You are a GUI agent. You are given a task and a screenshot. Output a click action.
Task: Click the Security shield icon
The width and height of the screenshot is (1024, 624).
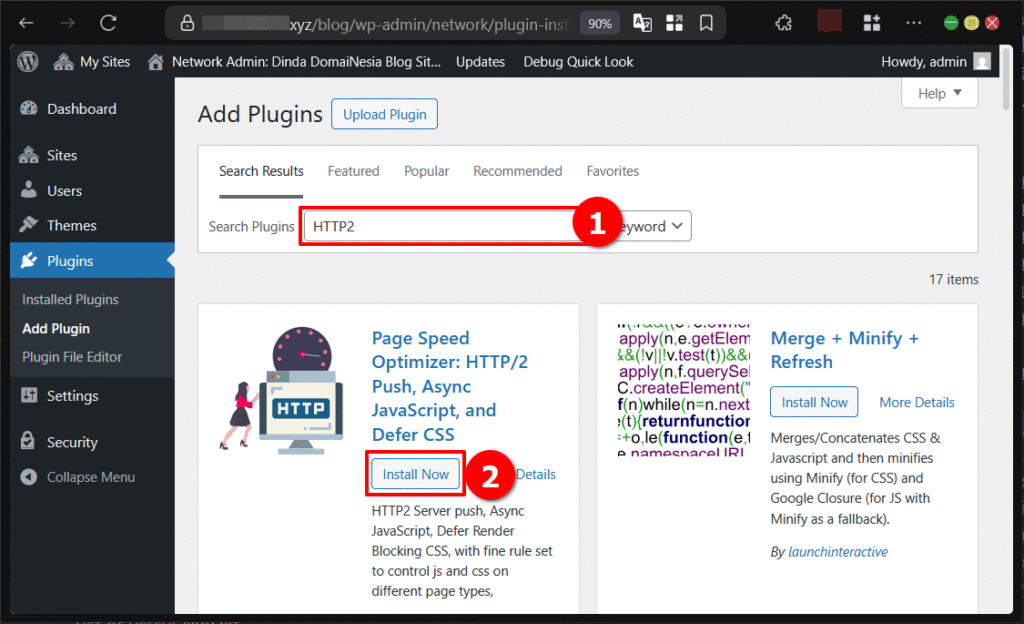pos(29,441)
